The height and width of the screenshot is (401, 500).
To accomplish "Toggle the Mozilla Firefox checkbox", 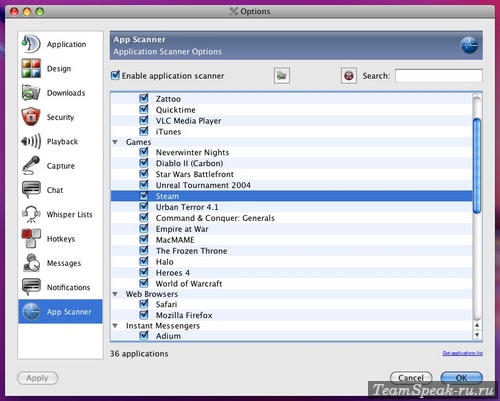I will (x=144, y=314).
